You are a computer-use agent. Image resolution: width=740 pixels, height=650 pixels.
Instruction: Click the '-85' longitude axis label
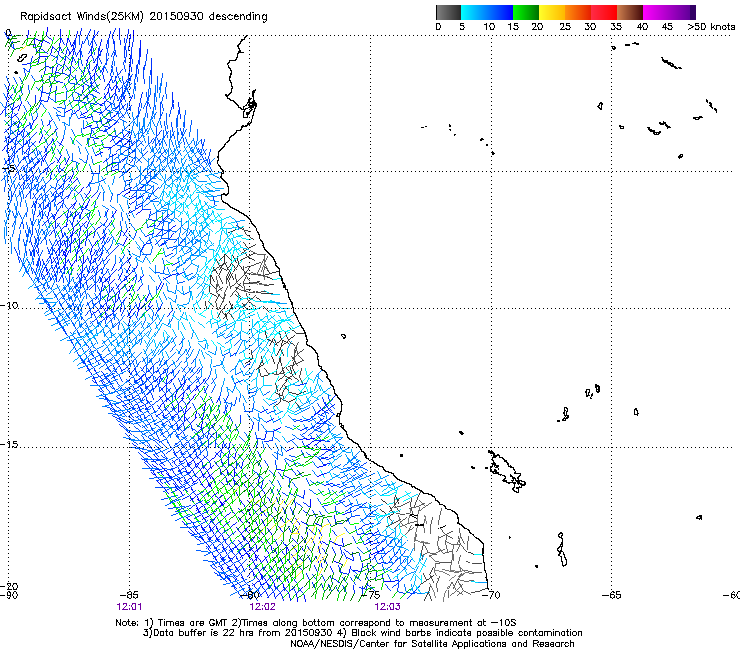pyautogui.click(x=129, y=595)
